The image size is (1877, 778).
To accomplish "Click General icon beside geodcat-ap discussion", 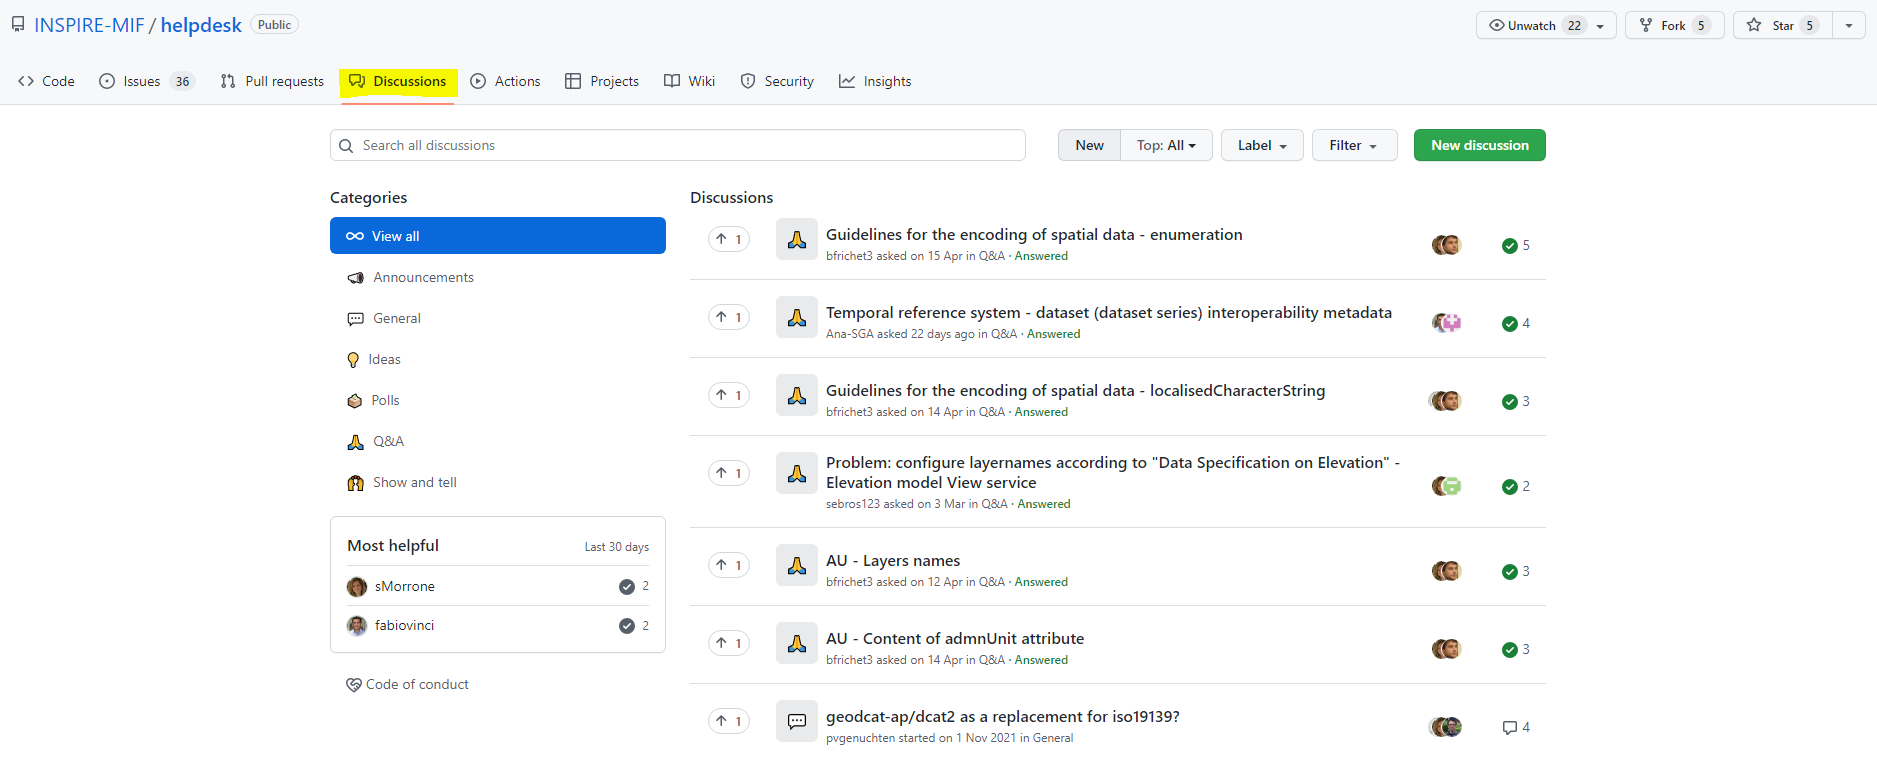I will [x=797, y=721].
